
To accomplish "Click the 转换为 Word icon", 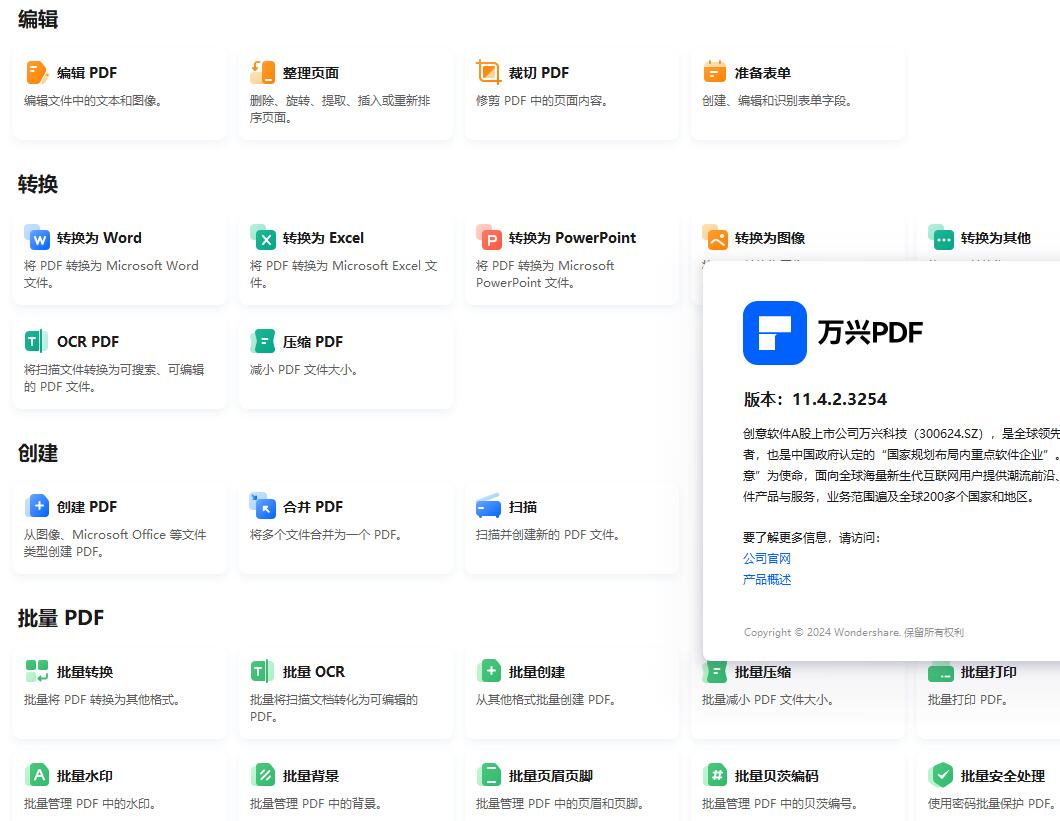I will tap(37, 237).
